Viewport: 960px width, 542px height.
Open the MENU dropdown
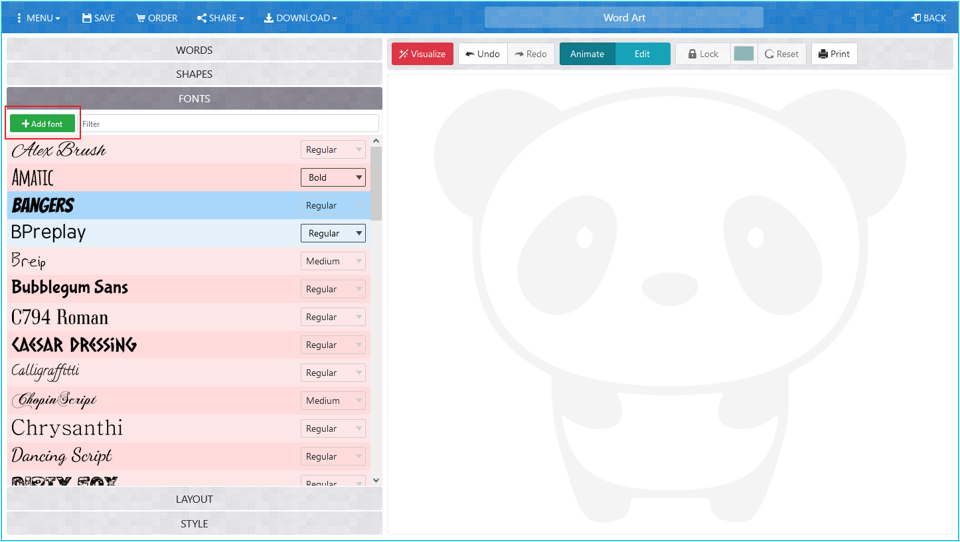click(x=38, y=18)
